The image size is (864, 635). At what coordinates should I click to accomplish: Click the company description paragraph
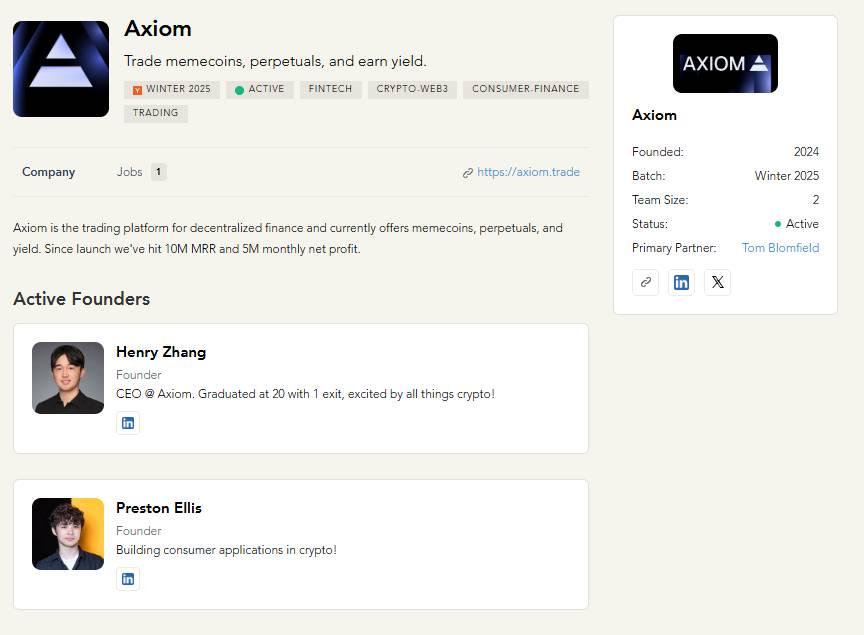[x=288, y=238]
